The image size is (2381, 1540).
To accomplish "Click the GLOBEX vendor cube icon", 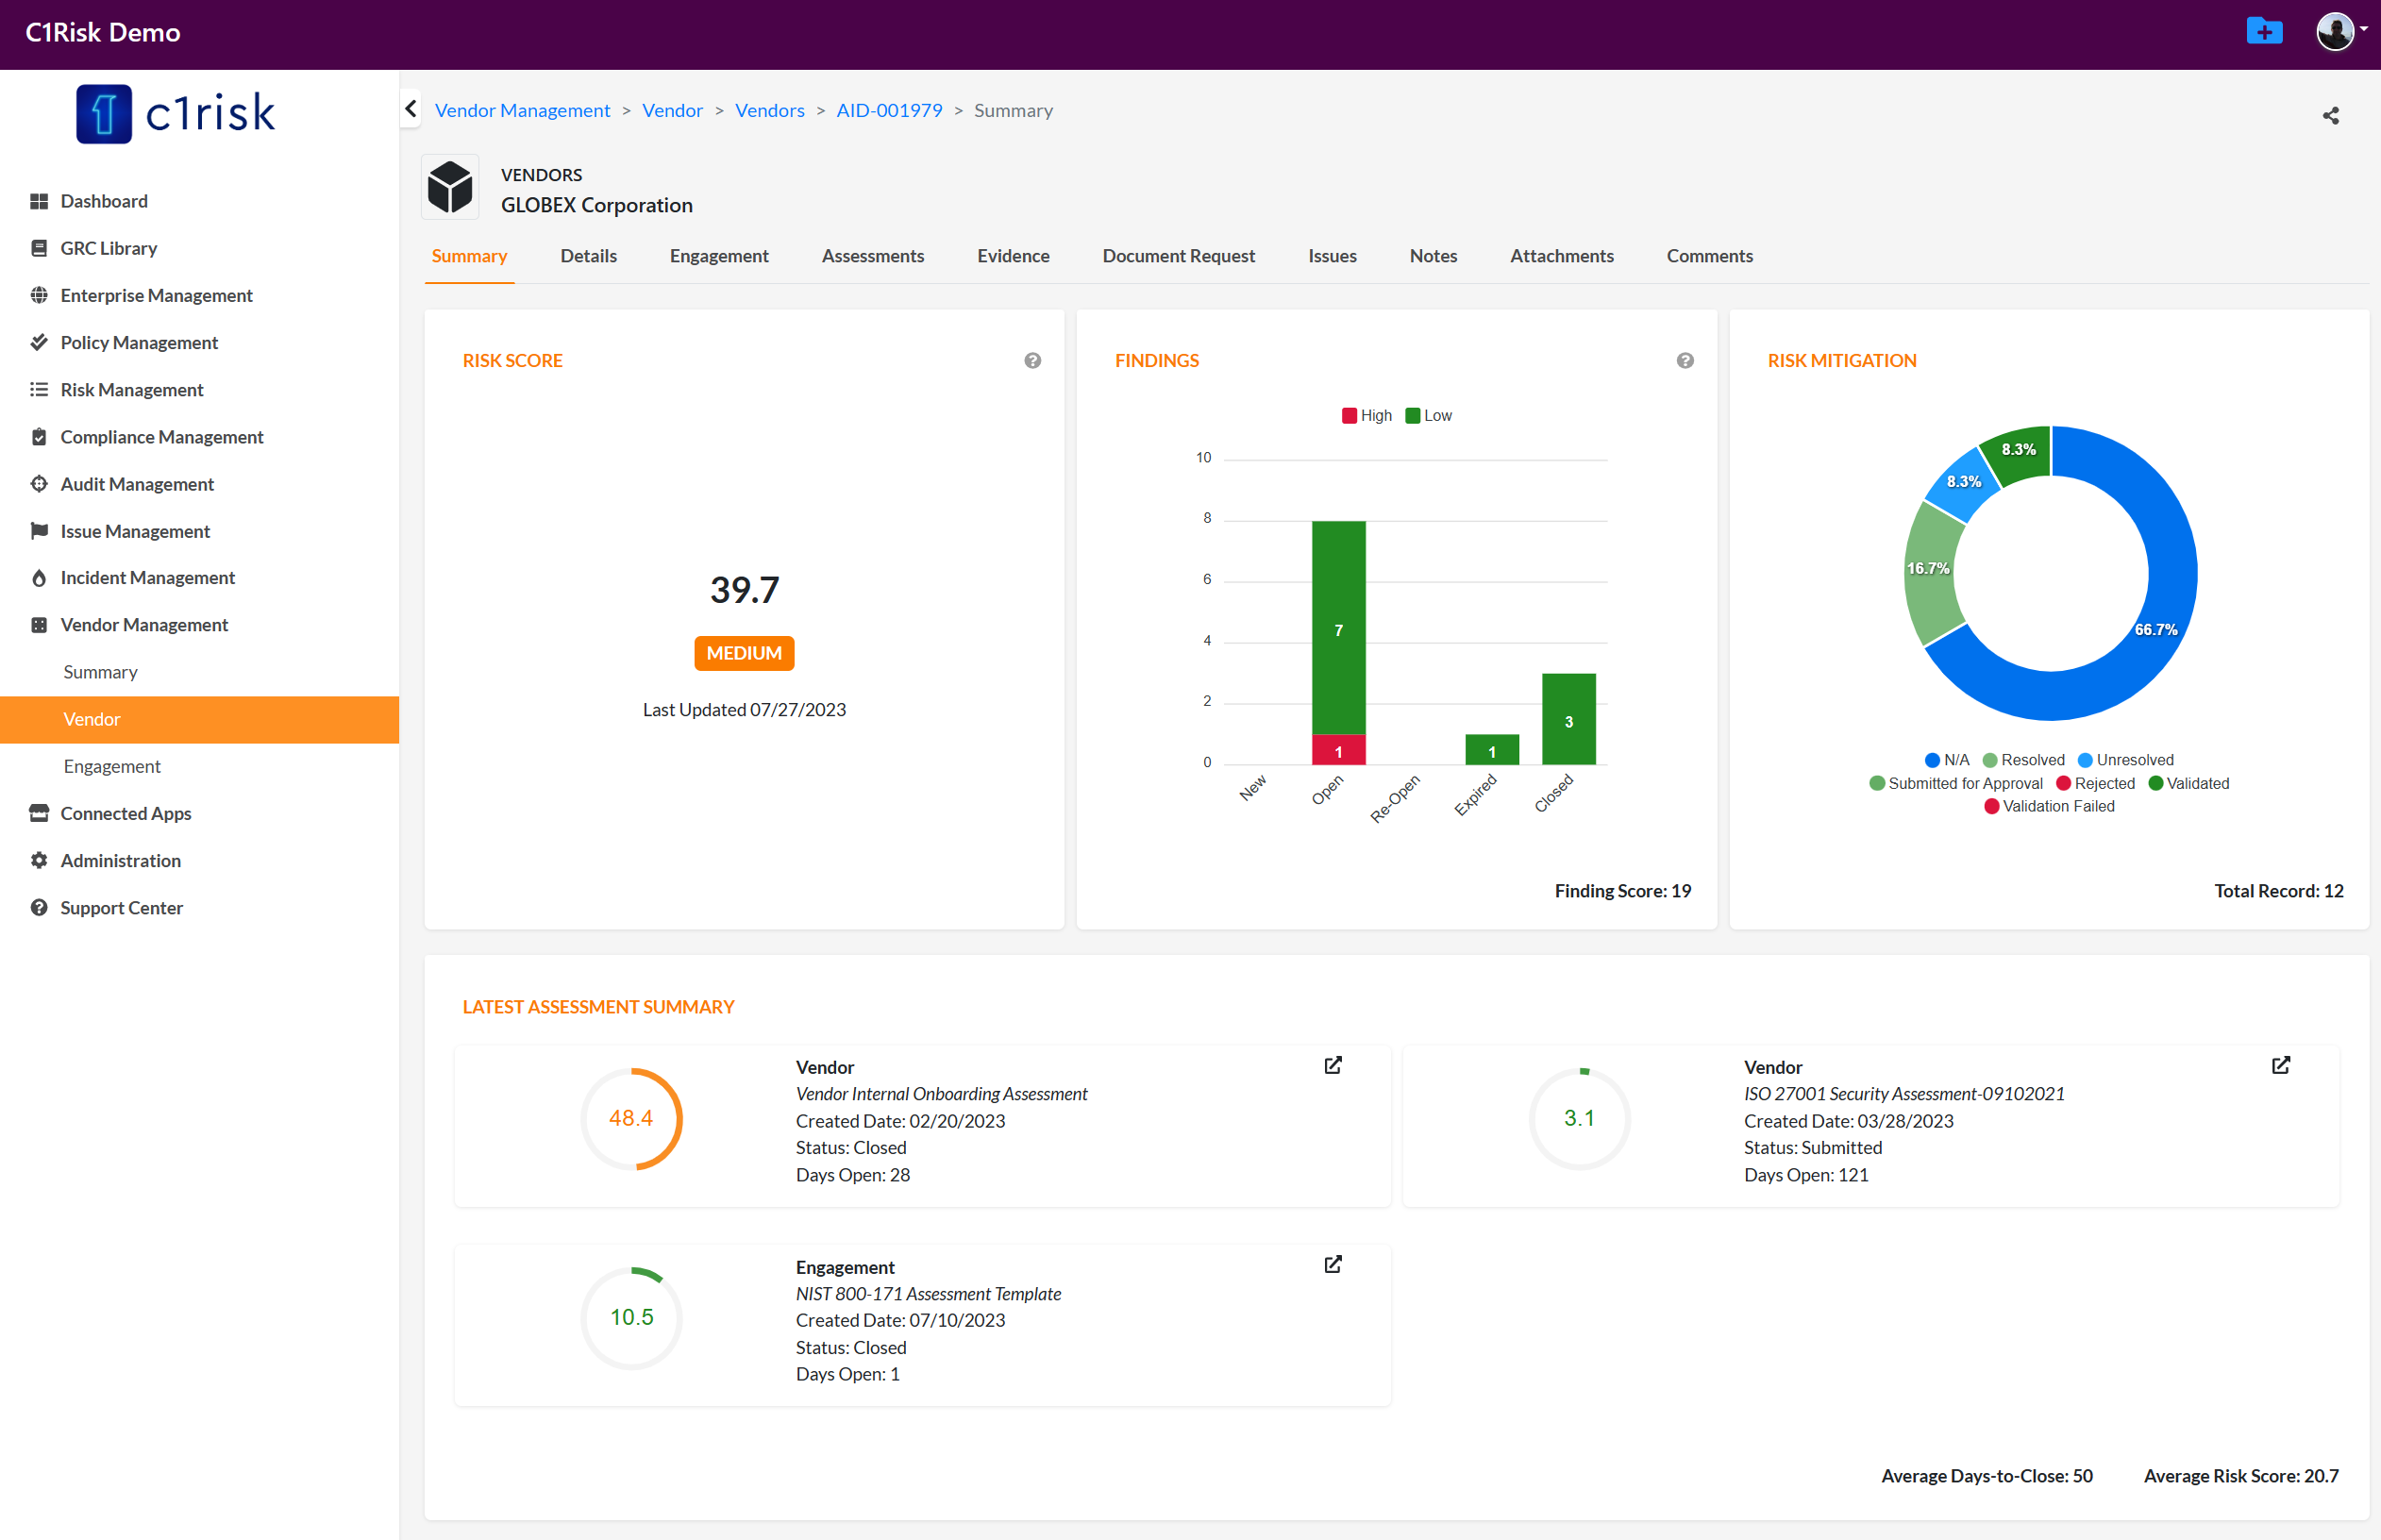I will point(450,187).
